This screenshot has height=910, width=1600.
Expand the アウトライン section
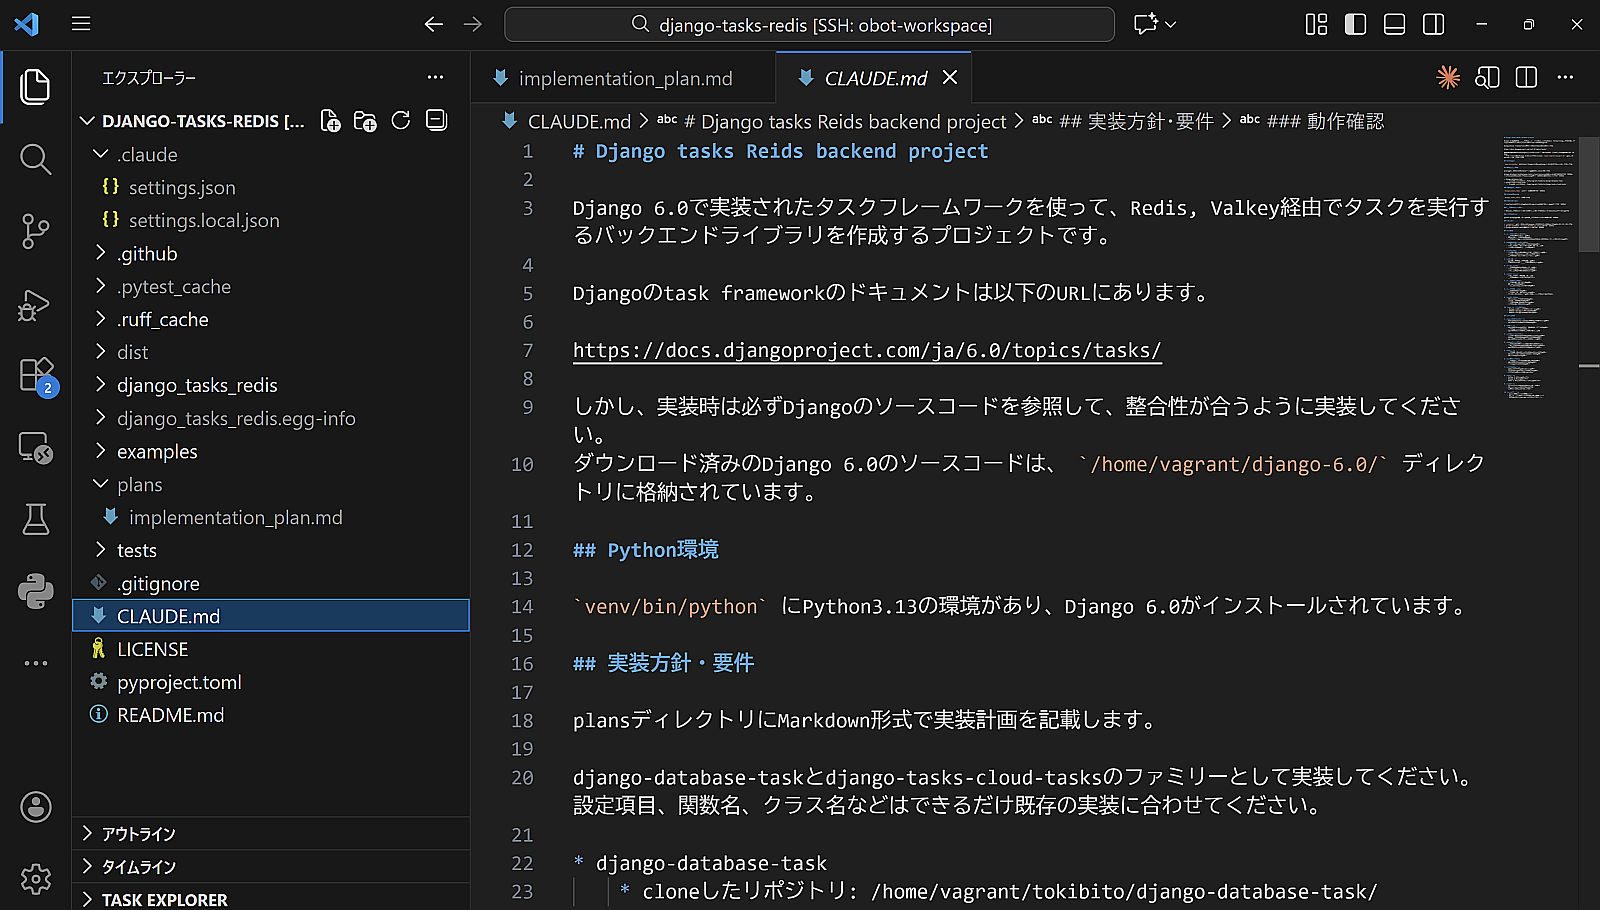coord(271,834)
